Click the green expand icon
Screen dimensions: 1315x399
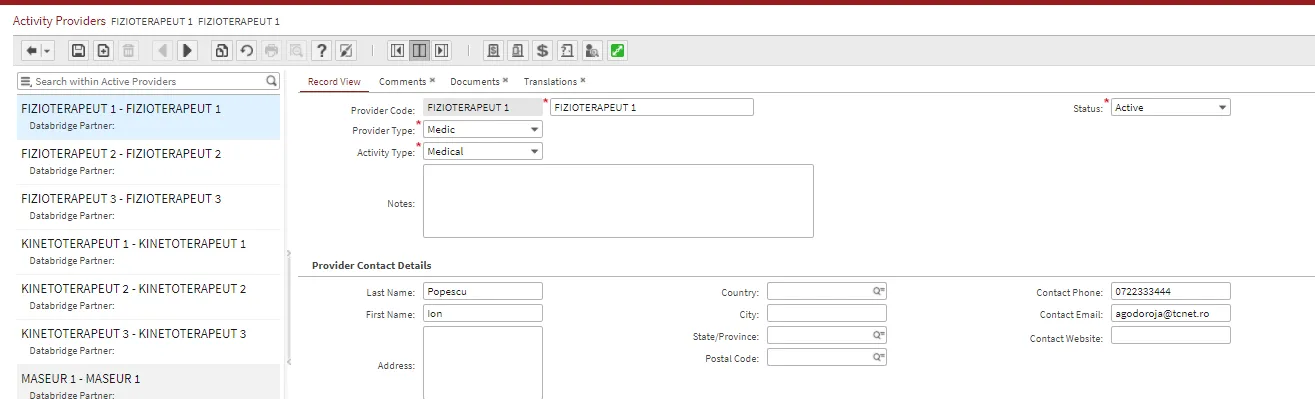617,50
